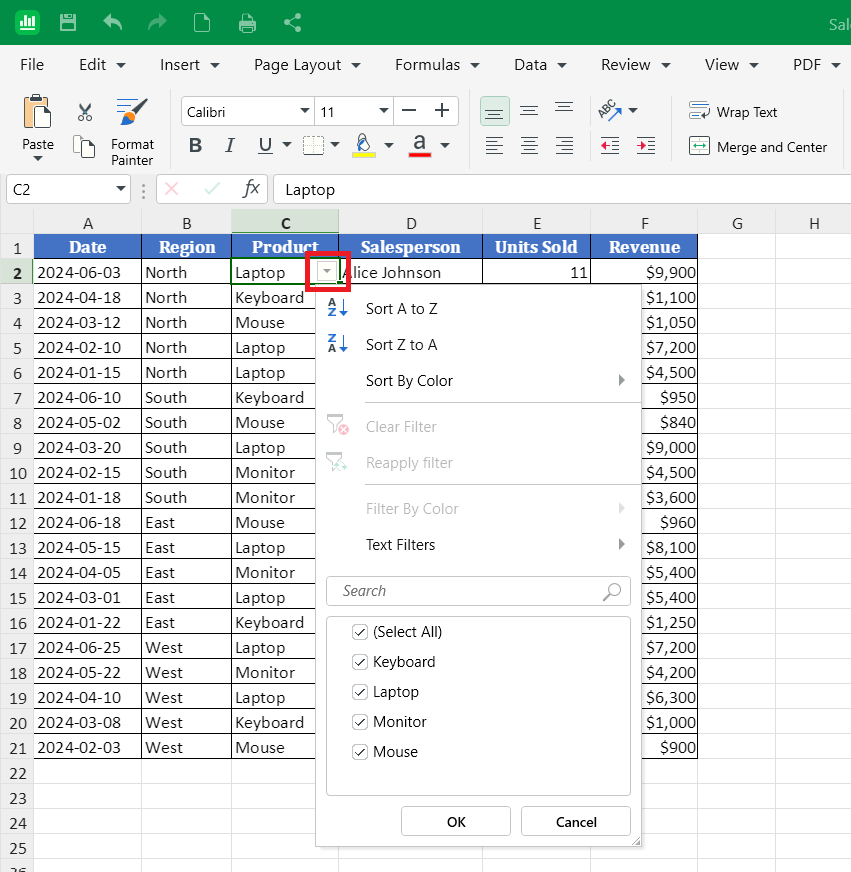Click the text Orientation icon
The image size is (851, 872).
(610, 110)
